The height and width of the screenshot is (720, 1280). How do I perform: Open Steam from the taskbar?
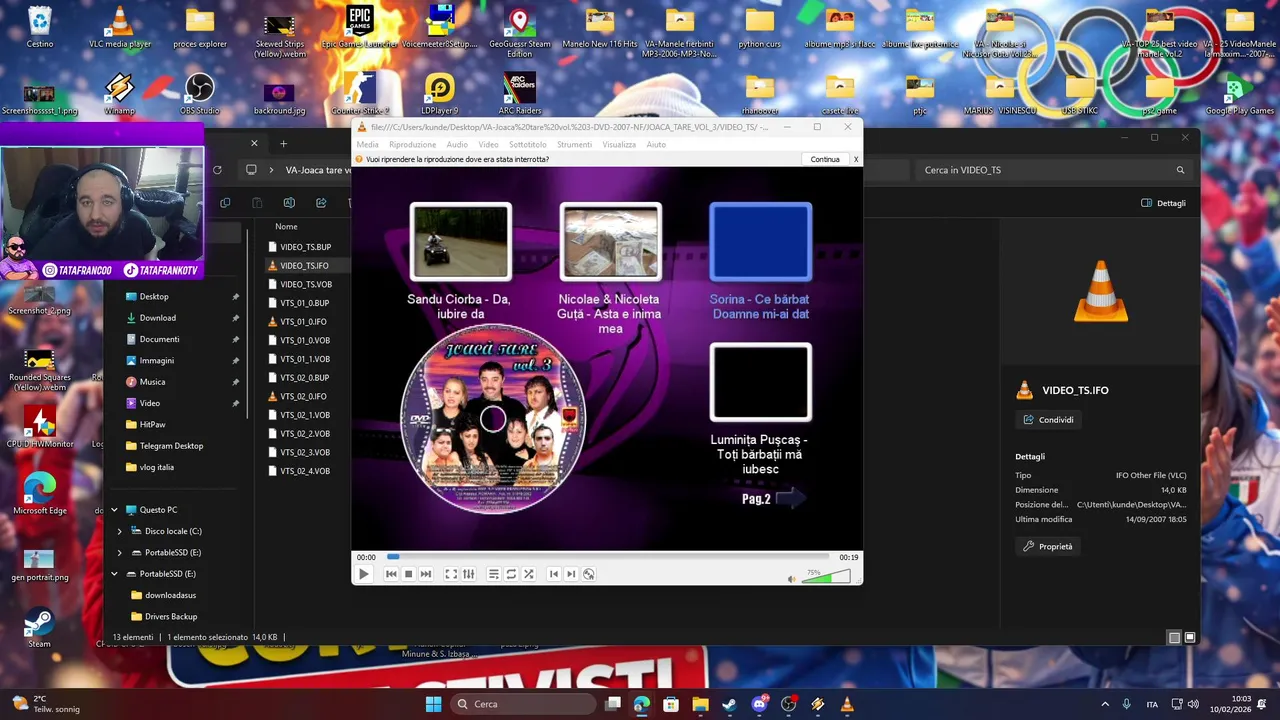[729, 704]
